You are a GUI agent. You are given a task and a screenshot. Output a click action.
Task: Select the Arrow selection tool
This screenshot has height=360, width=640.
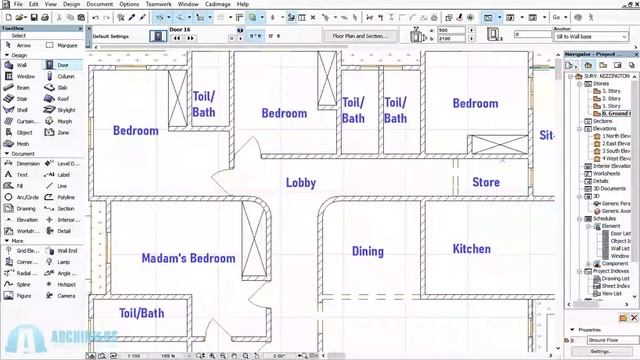click(x=19, y=45)
